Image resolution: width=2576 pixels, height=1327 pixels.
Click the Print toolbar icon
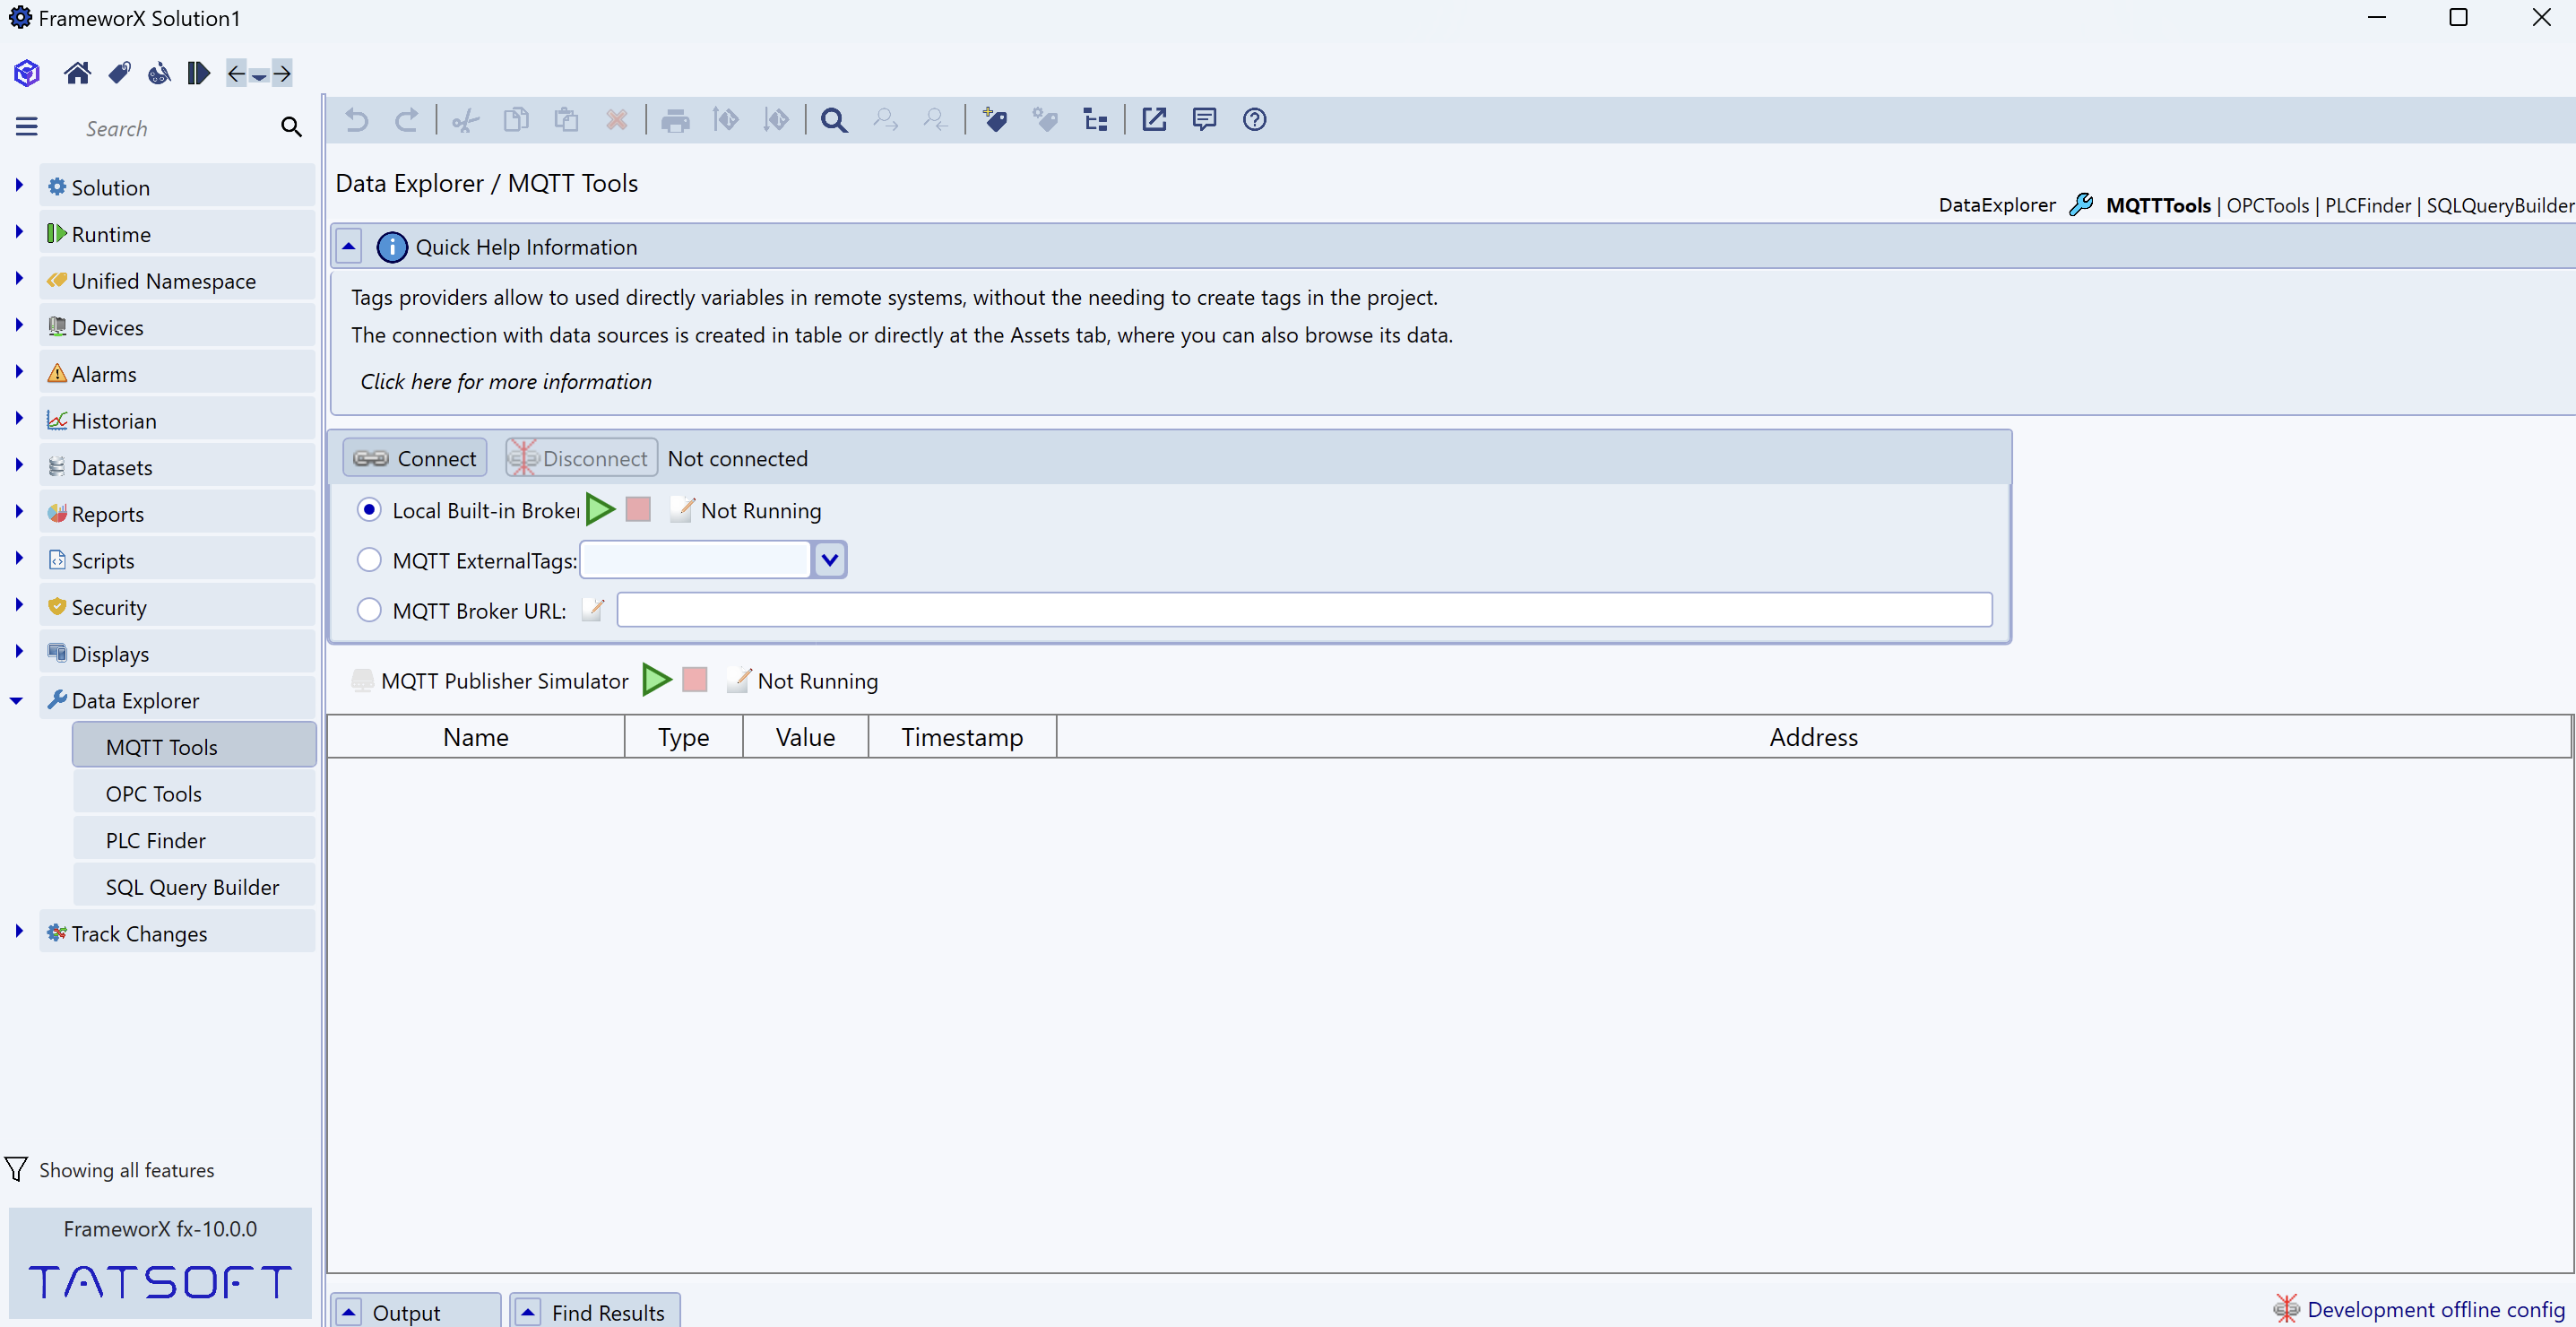point(676,121)
